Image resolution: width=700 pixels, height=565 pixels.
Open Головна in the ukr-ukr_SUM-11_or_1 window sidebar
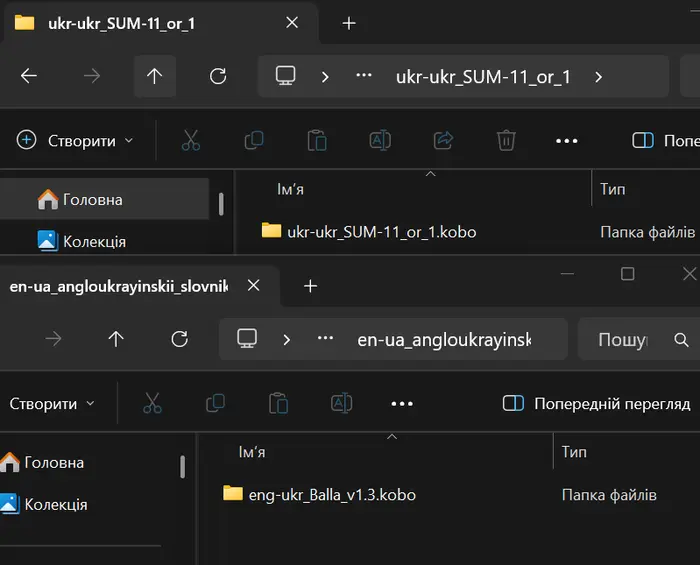104,199
